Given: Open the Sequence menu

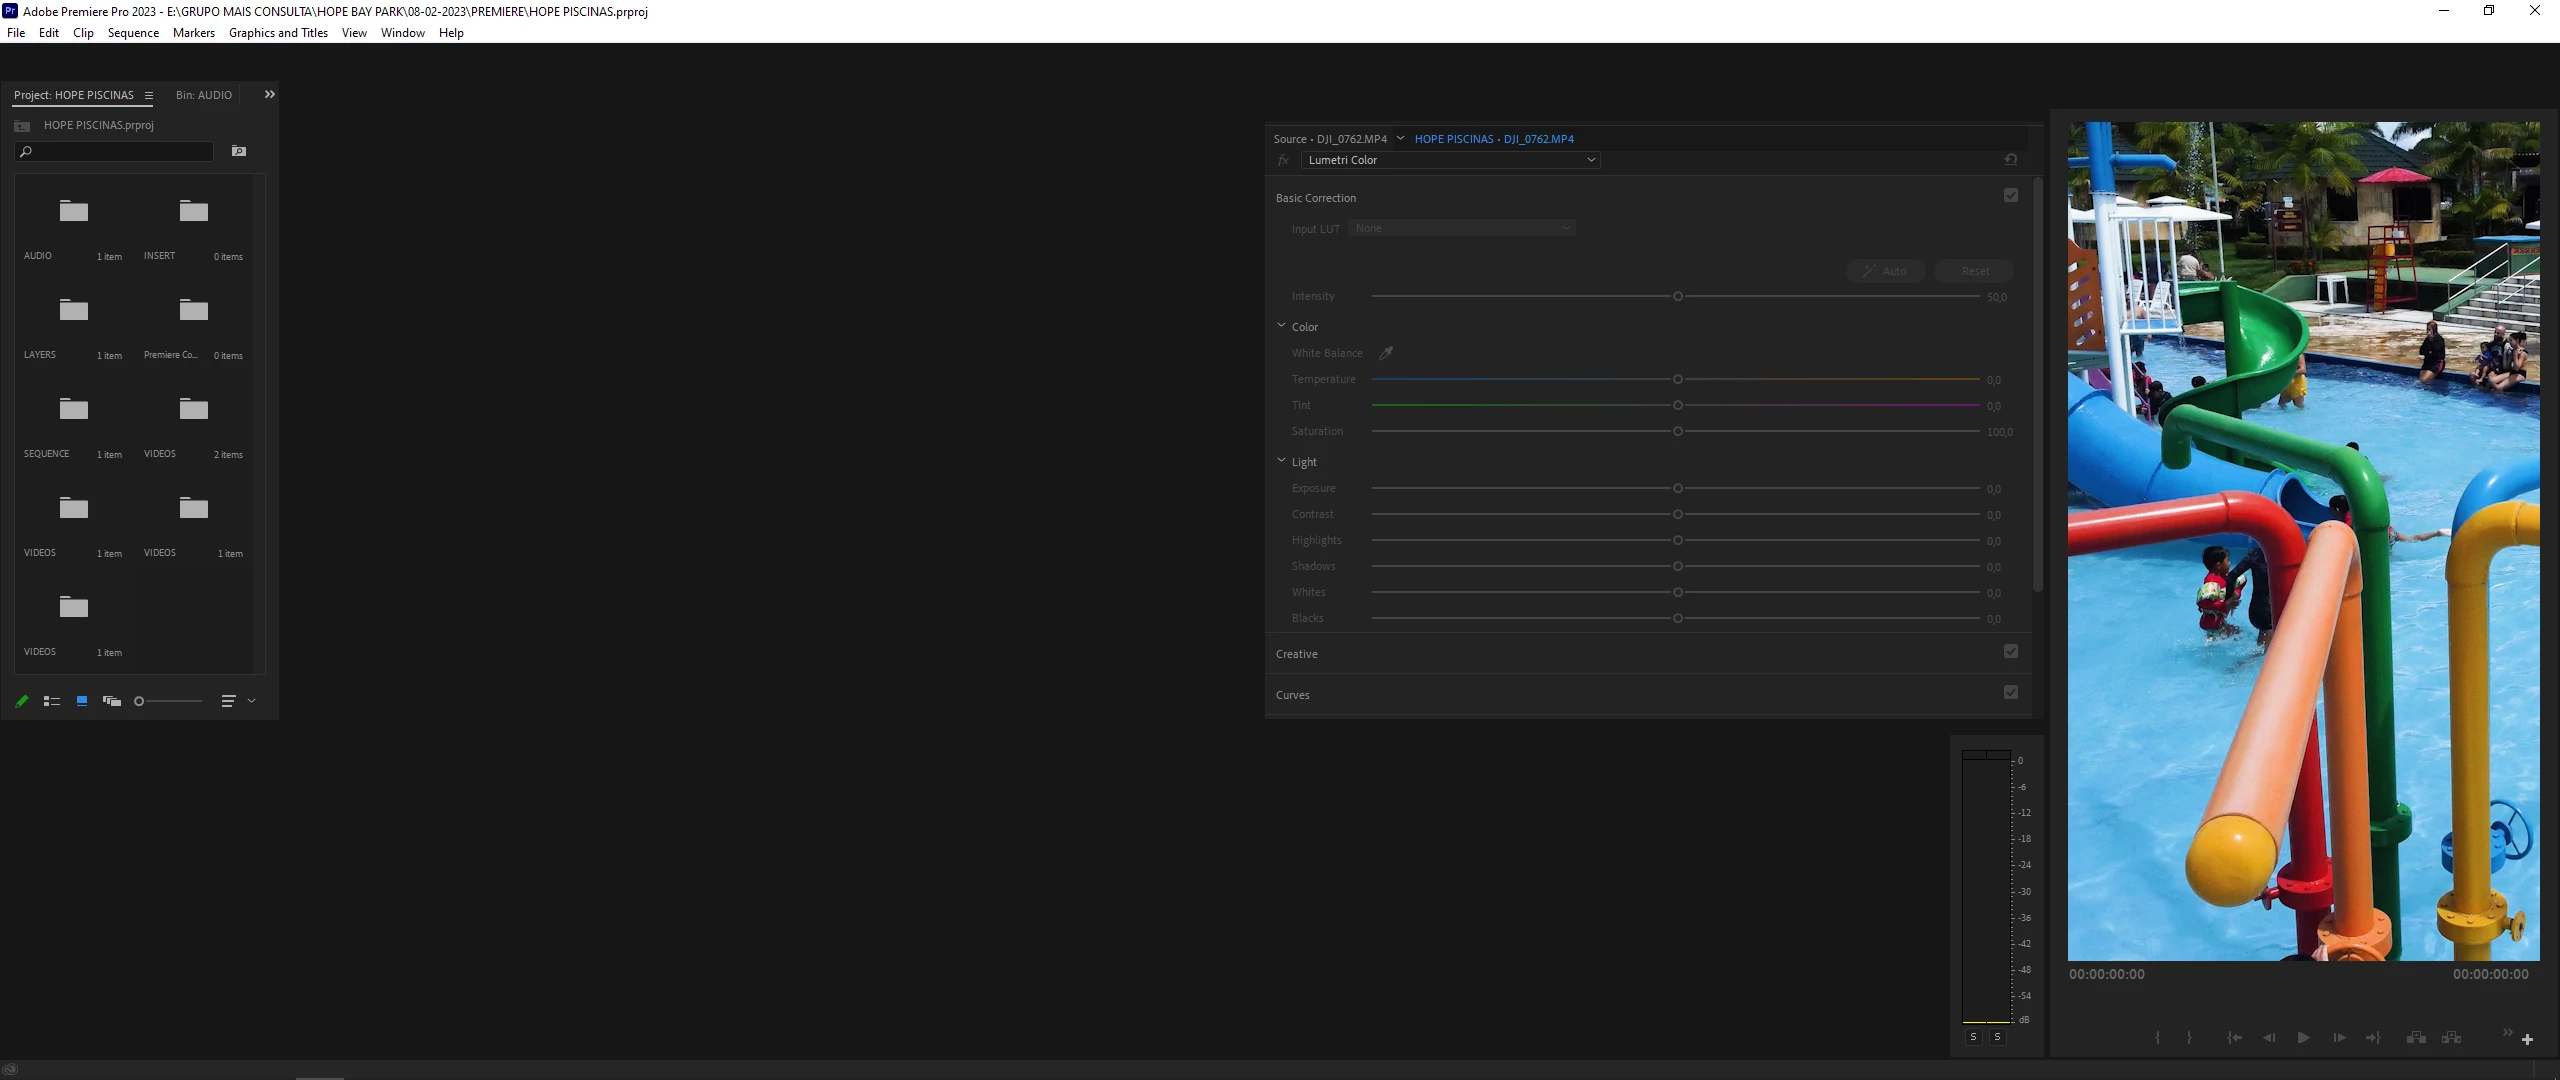Looking at the screenshot, I should point(133,33).
